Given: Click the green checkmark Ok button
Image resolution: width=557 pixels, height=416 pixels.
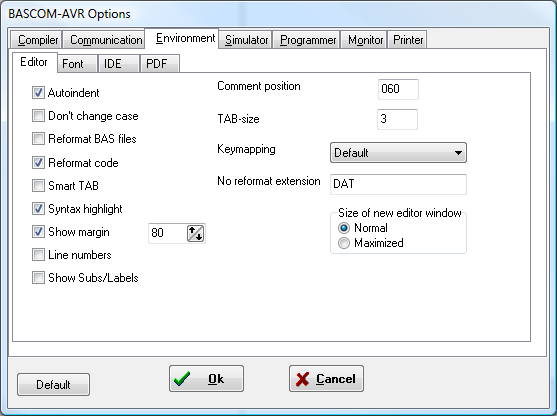Looking at the screenshot, I should coord(206,379).
